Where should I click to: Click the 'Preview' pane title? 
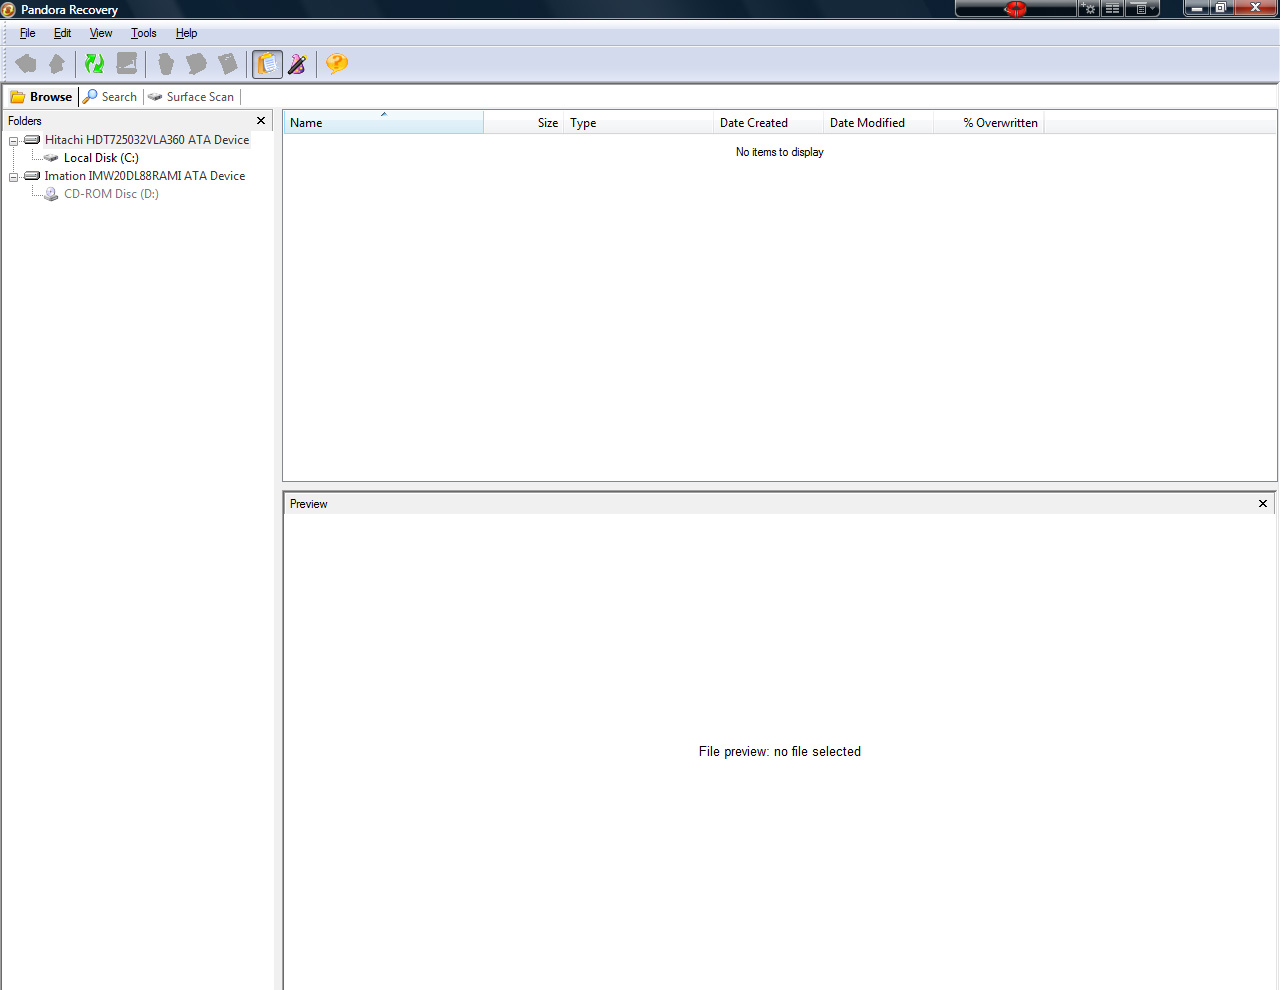309,504
